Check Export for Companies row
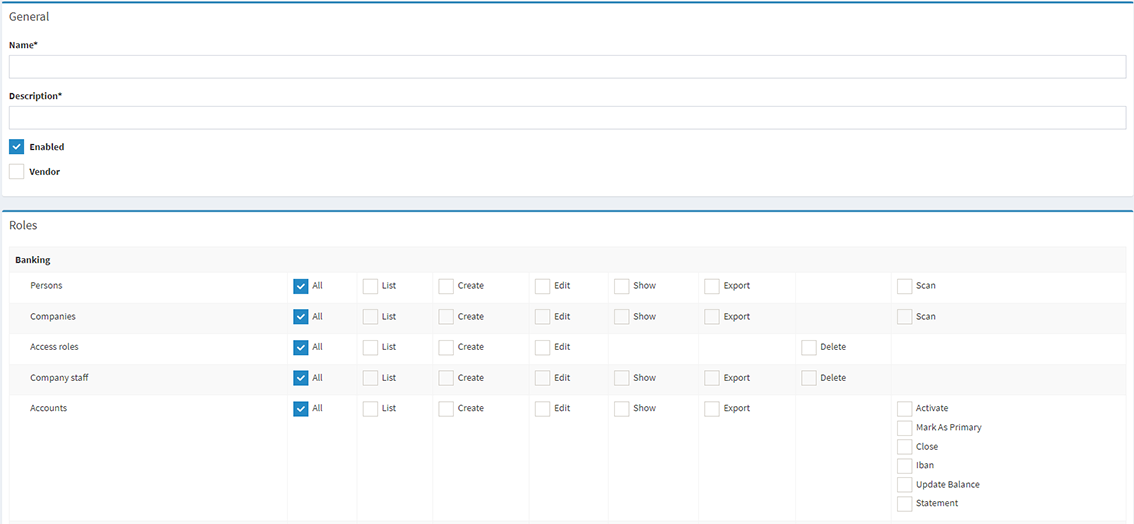Screen dimensions: 1134x524 pos(712,317)
